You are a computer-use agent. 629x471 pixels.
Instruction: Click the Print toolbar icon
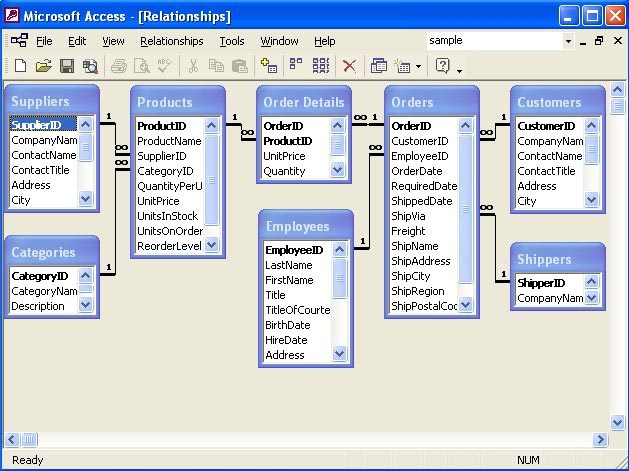119,65
